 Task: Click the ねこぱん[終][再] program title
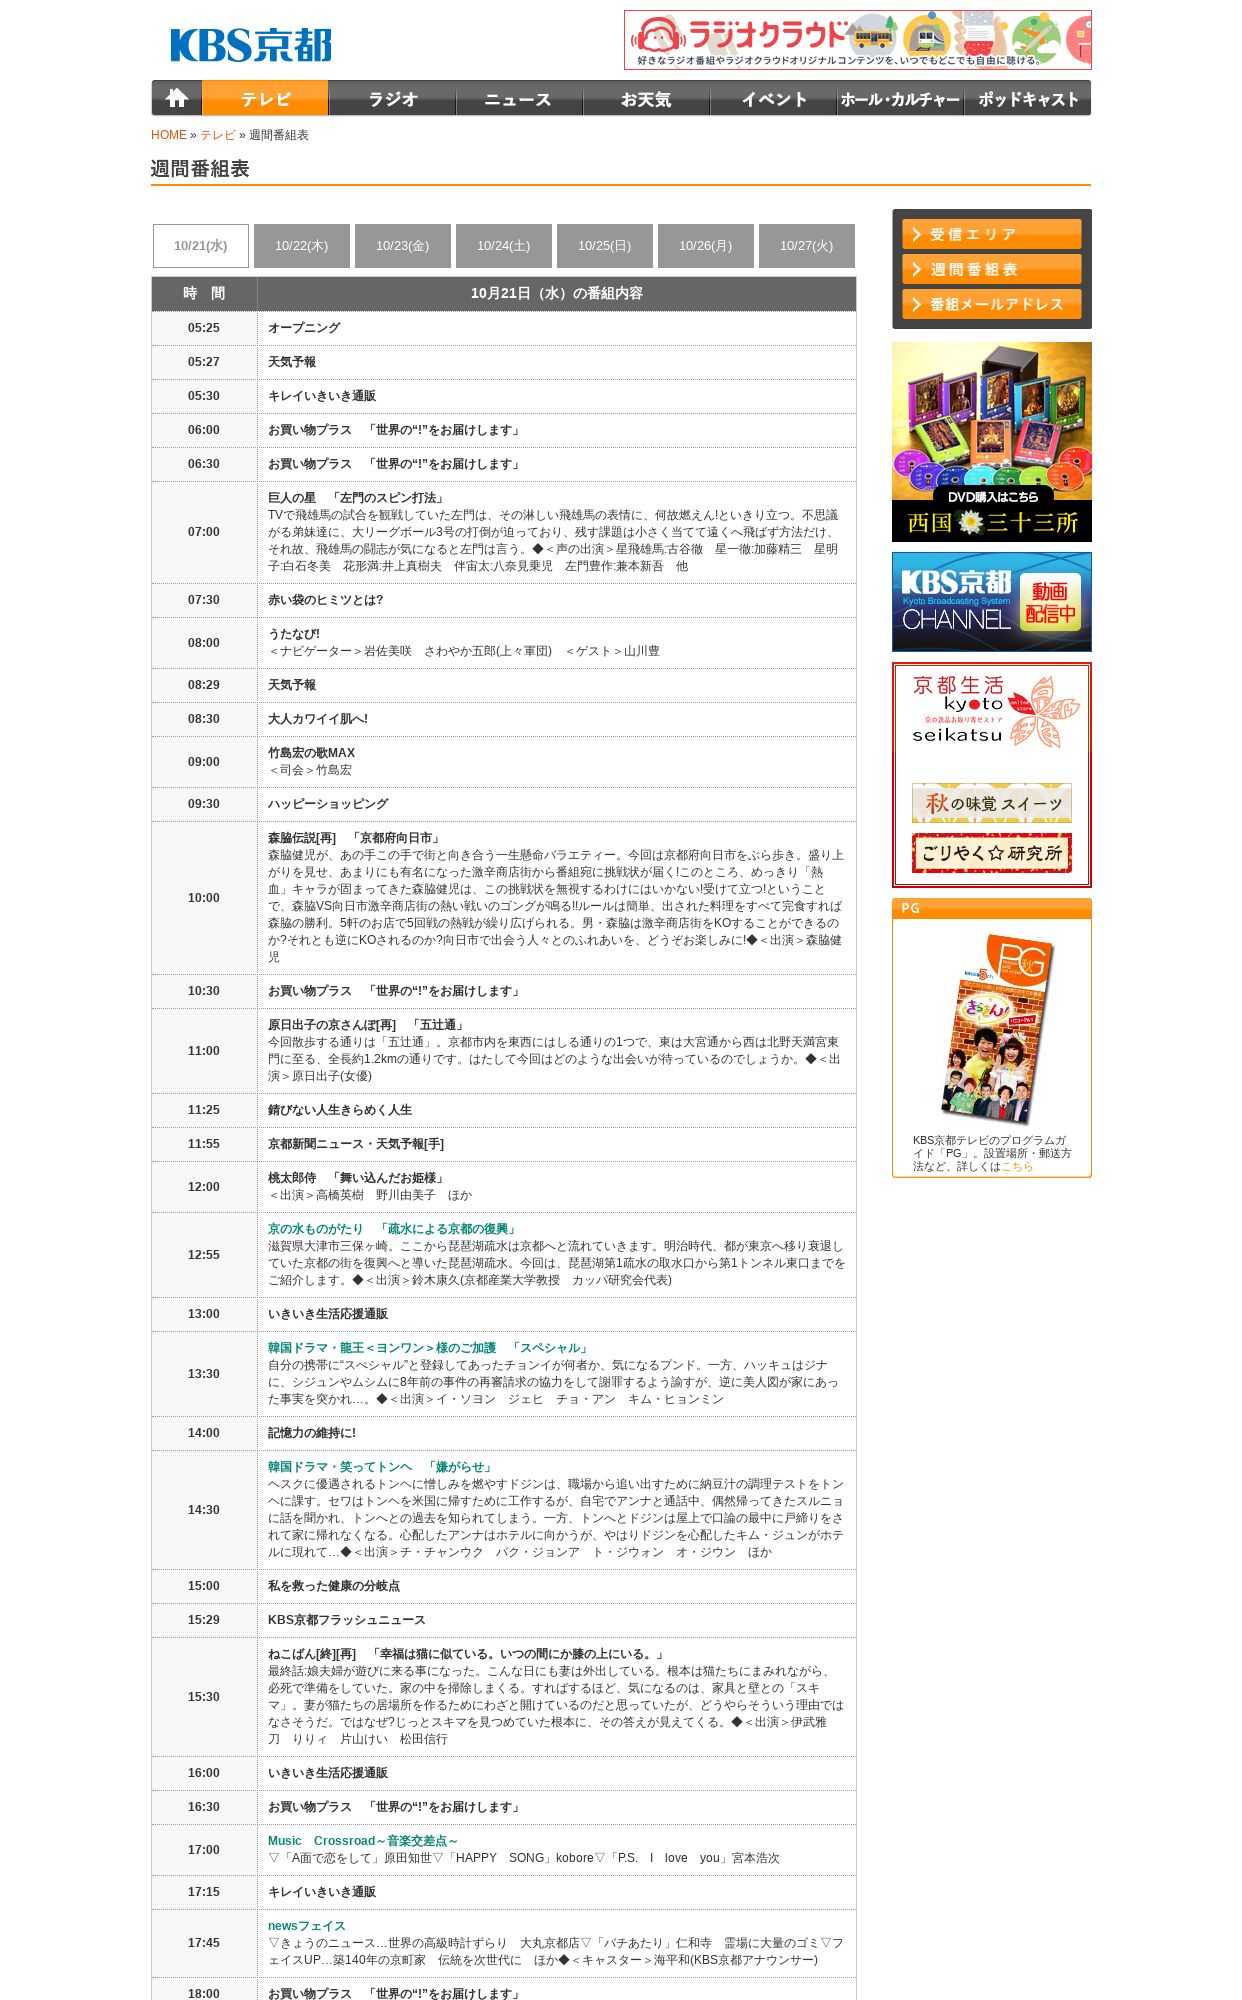click(x=467, y=1654)
